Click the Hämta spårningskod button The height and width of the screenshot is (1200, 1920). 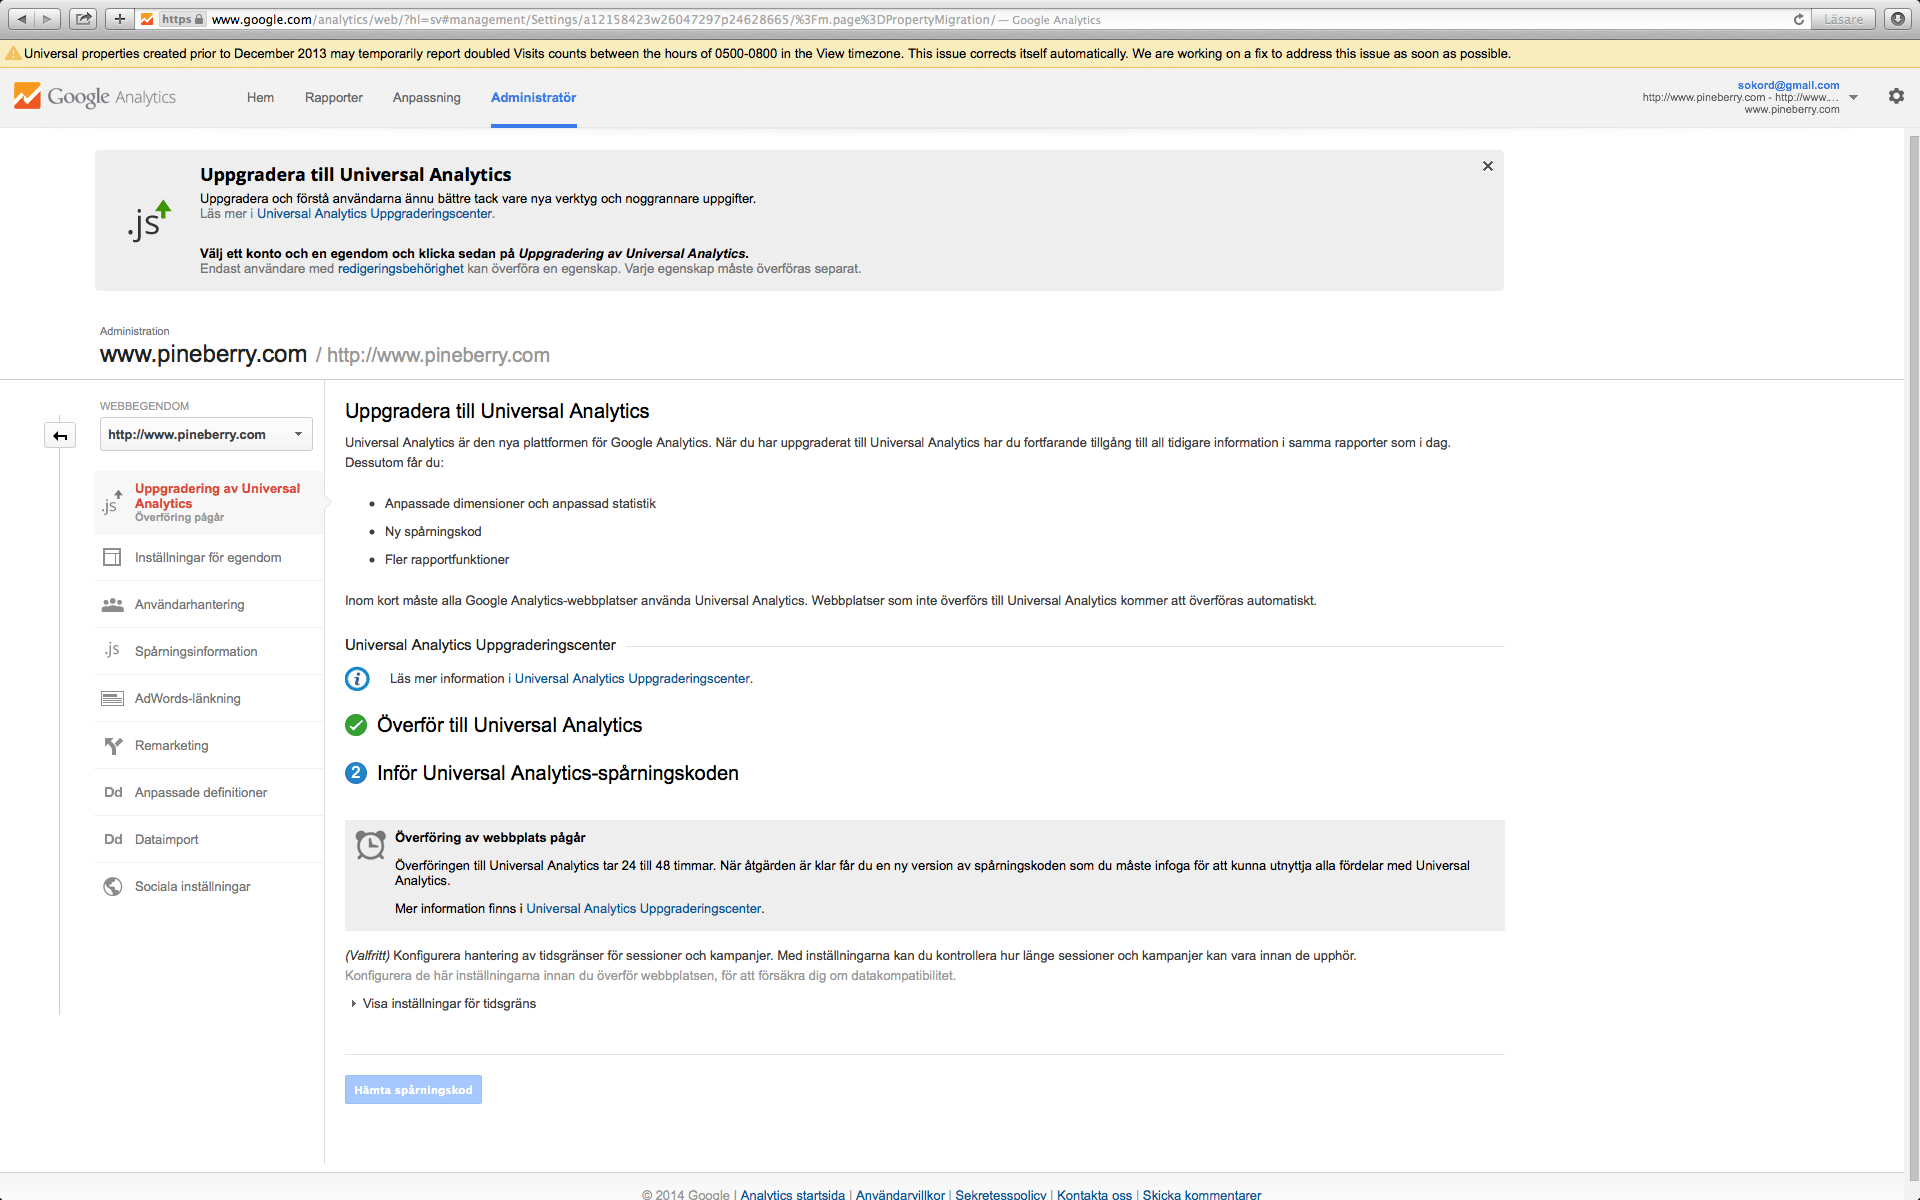click(413, 1090)
